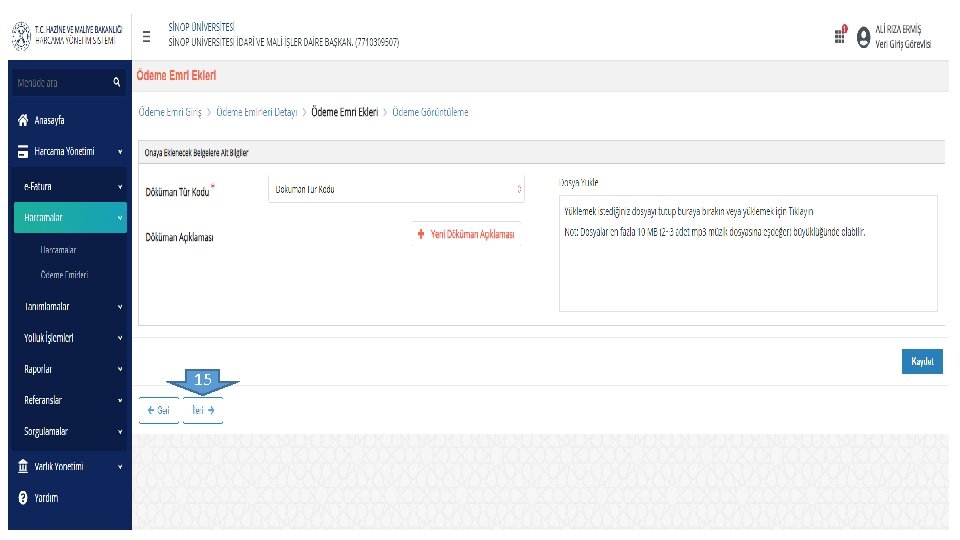The width and height of the screenshot is (960, 540).
Task: Click the Anasayfa home icon
Action: pyautogui.click(x=23, y=120)
